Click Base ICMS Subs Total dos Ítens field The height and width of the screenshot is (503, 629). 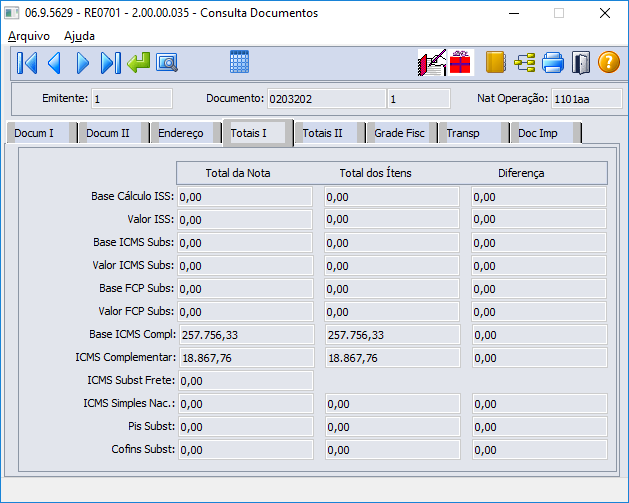[x=392, y=243]
